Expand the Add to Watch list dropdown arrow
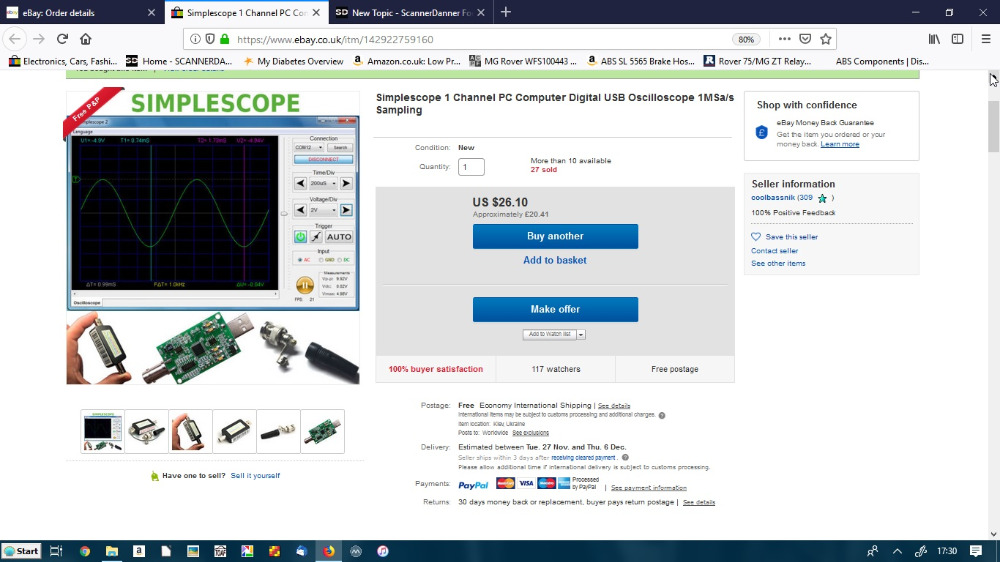1000x562 pixels. pyautogui.click(x=581, y=334)
